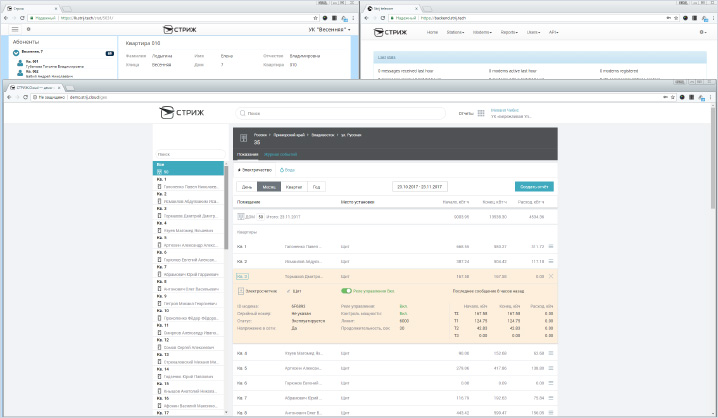Click building icon in dark header
This screenshot has height=418, width=718.
pyautogui.click(x=244, y=138)
